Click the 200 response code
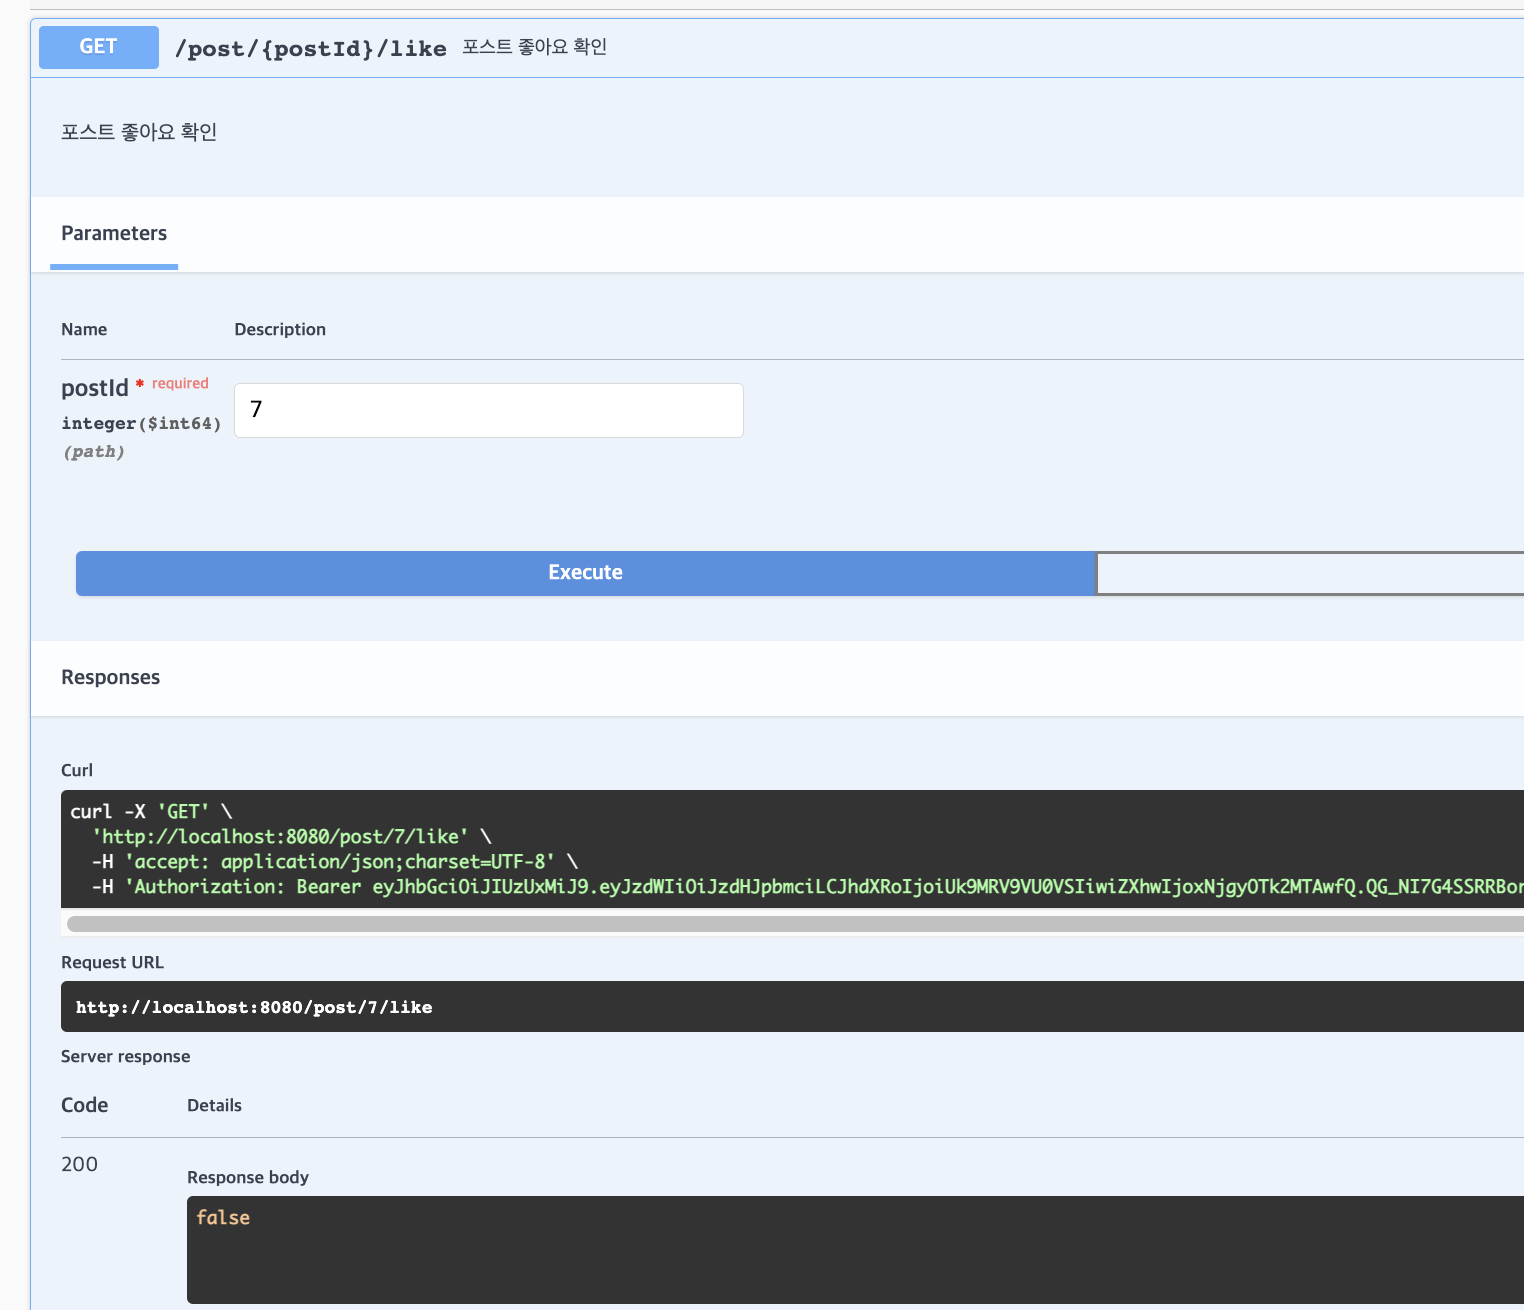The height and width of the screenshot is (1310, 1524). (x=80, y=1164)
